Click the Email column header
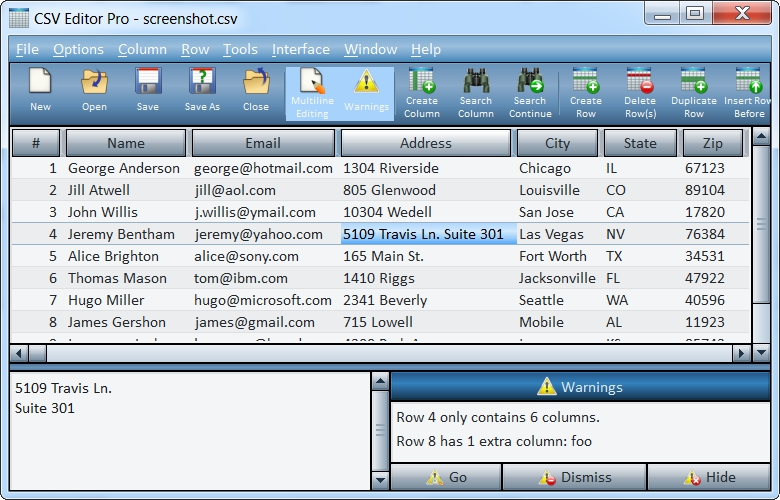Image resolution: width=780 pixels, height=500 pixels. 263,143
